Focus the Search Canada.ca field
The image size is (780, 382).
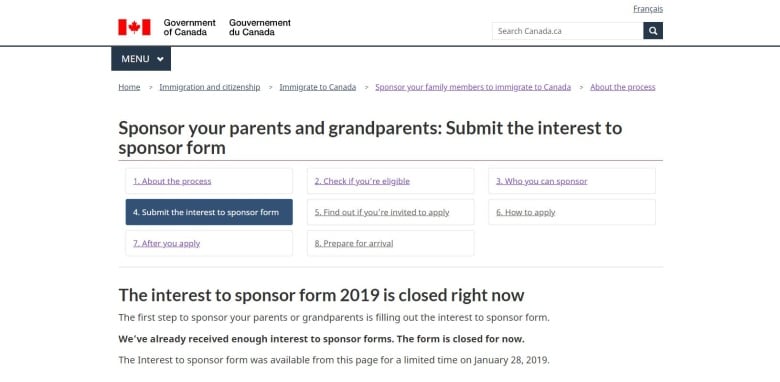pos(568,31)
